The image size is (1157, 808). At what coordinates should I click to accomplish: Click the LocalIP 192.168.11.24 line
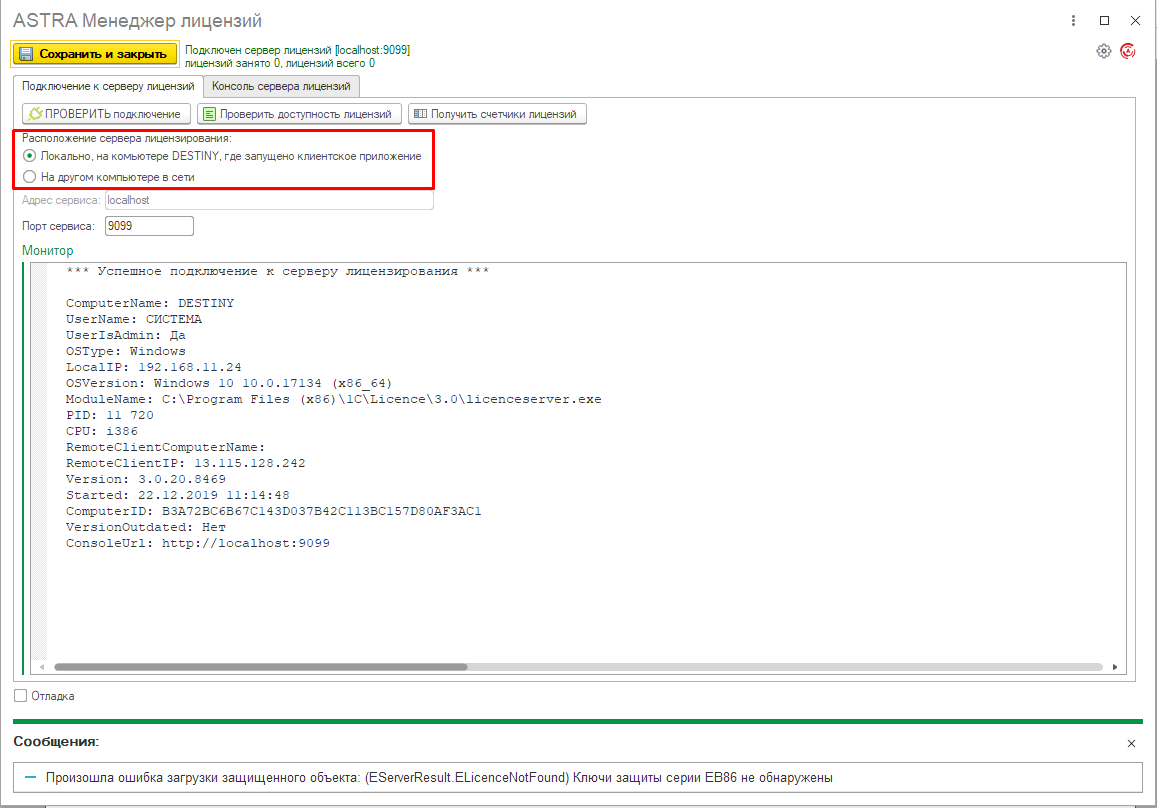153,367
